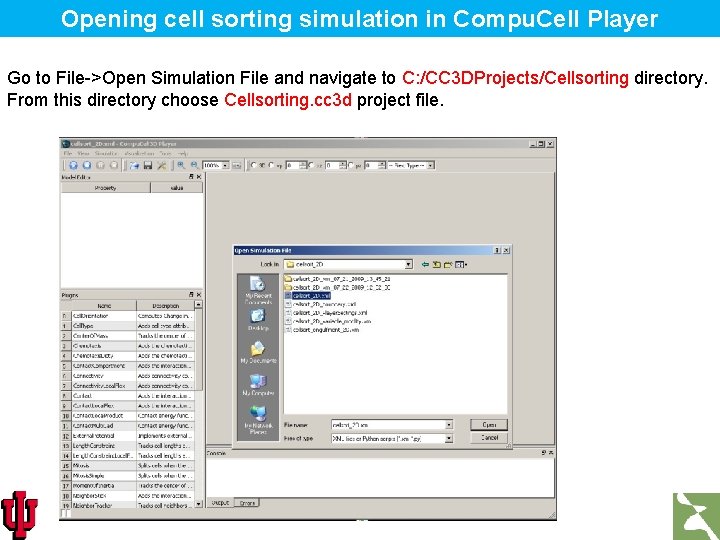Go to My Recent Documents place
The height and width of the screenshot is (540, 720).
pos(258,290)
